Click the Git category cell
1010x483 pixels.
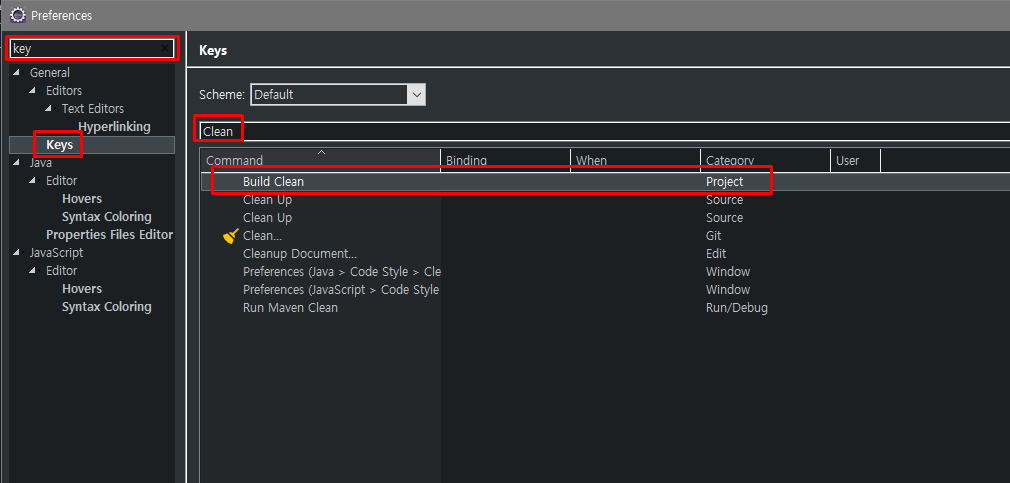pyautogui.click(x=714, y=236)
